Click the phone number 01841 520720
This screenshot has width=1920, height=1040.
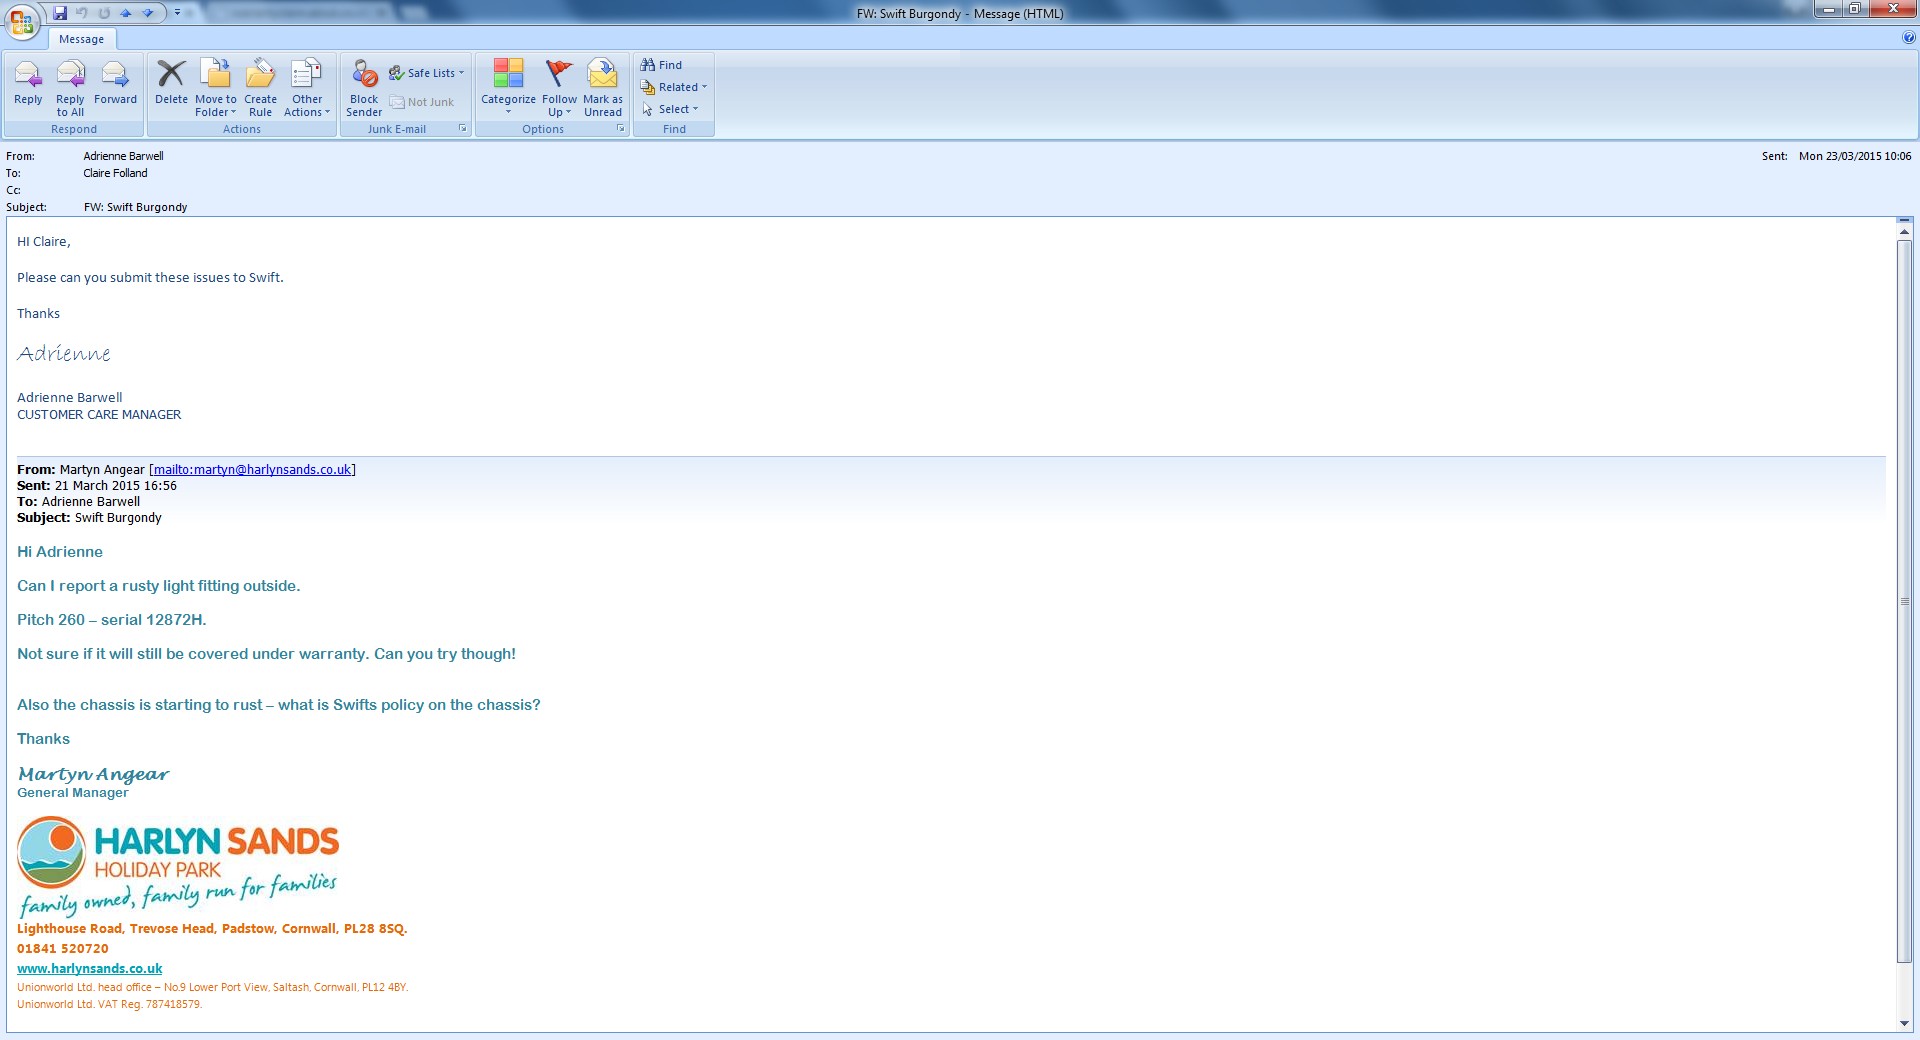click(x=63, y=948)
